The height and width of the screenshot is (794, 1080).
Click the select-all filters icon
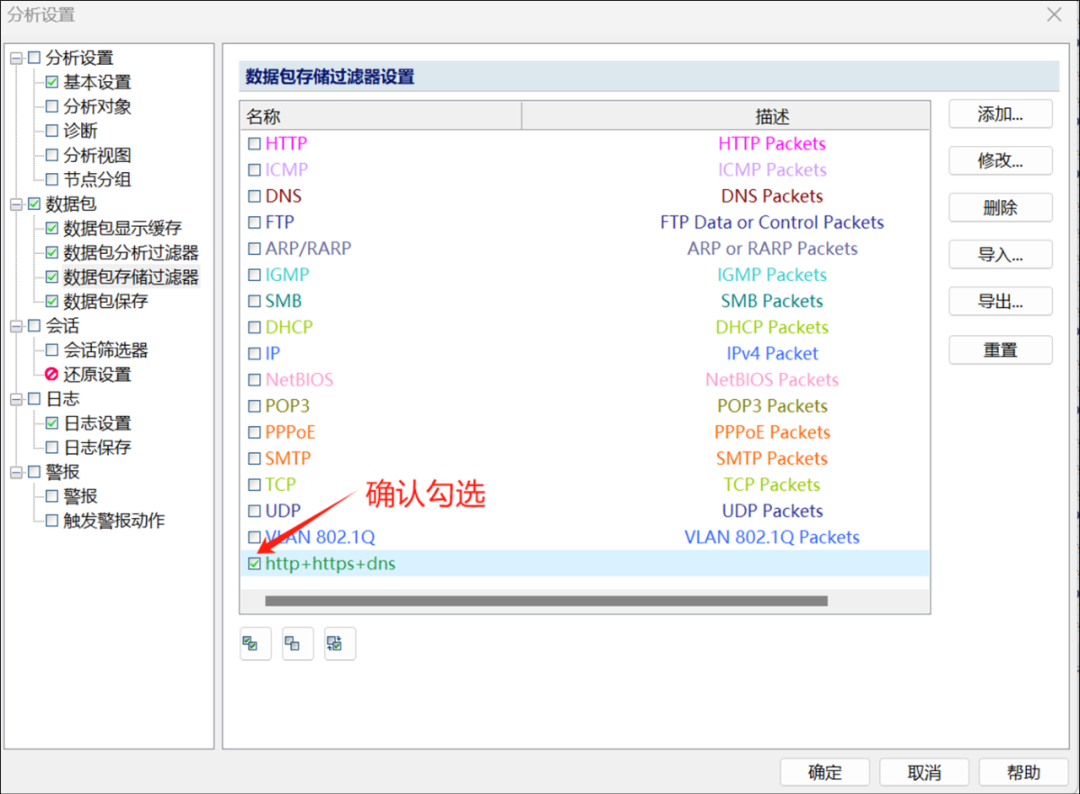click(x=255, y=643)
